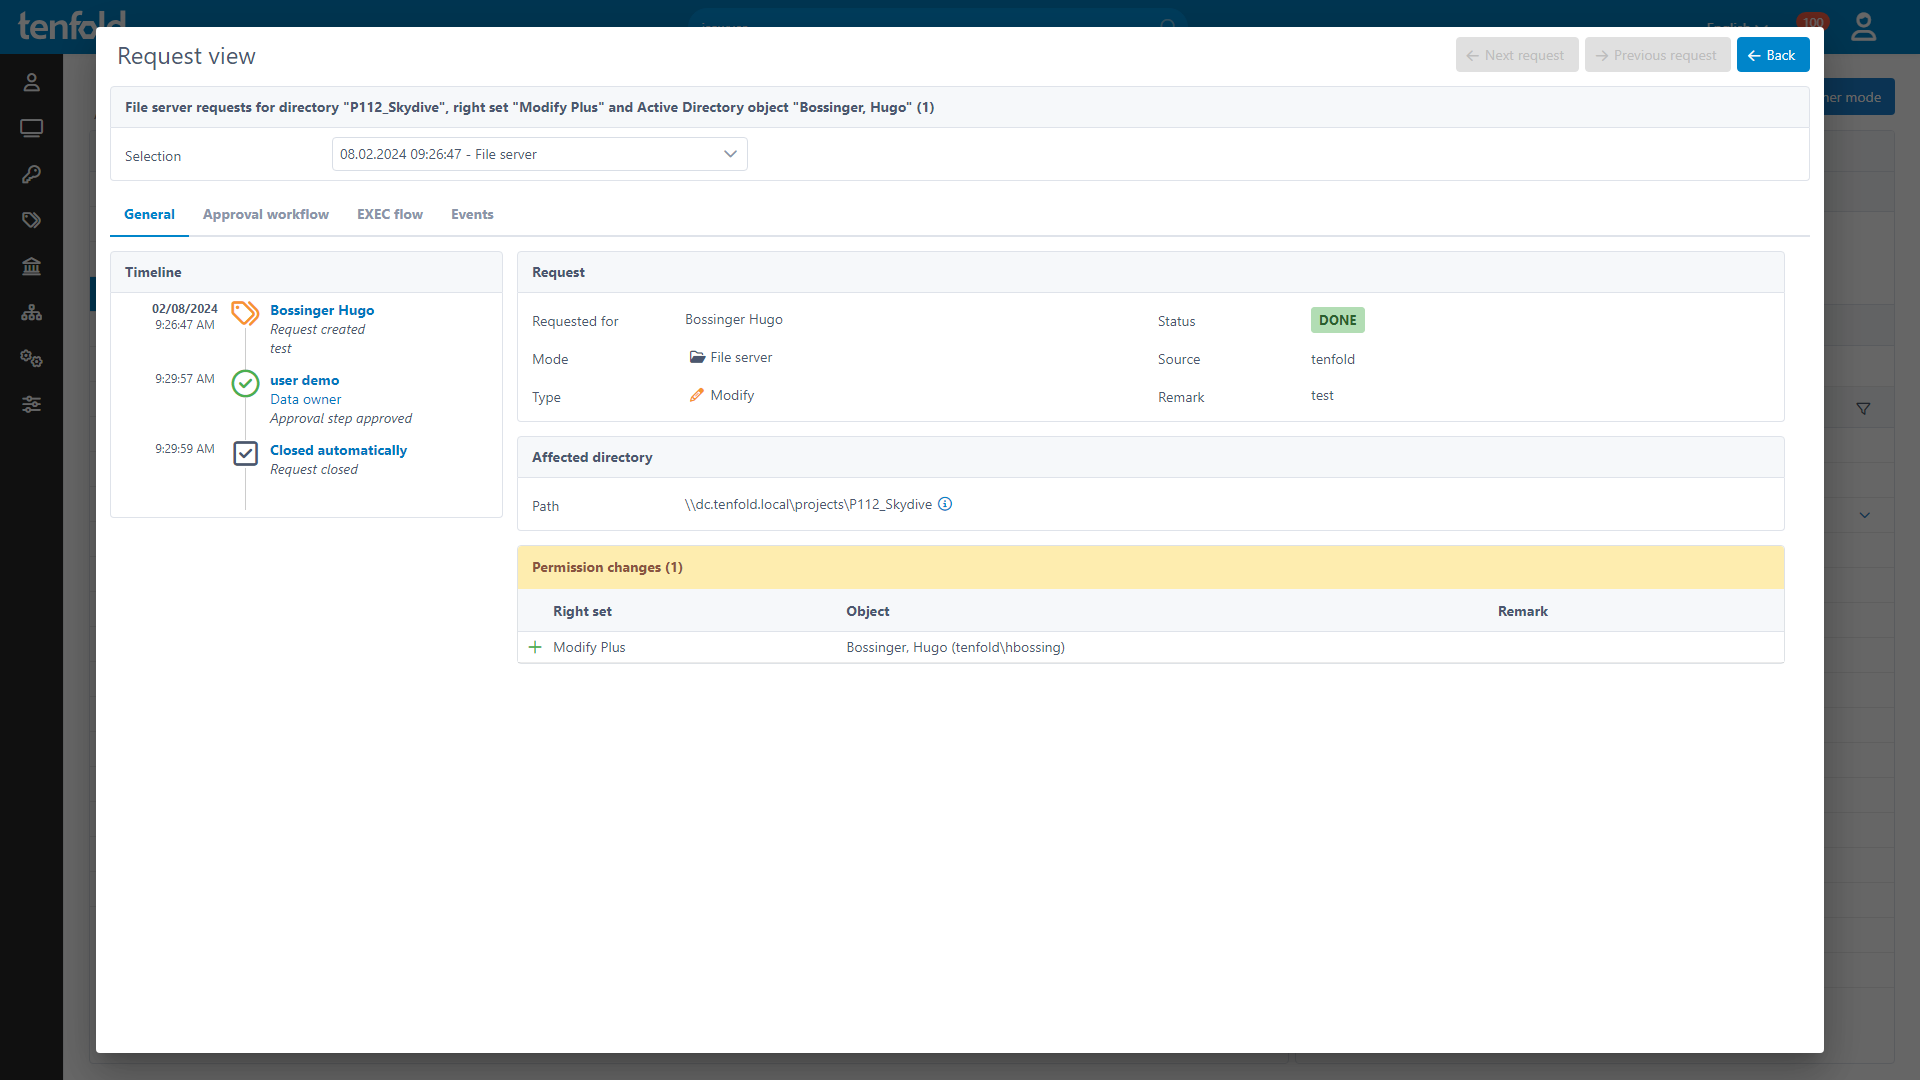Click the org hierarchy sidebar icon
This screenshot has width=1920, height=1080.
(x=31, y=312)
